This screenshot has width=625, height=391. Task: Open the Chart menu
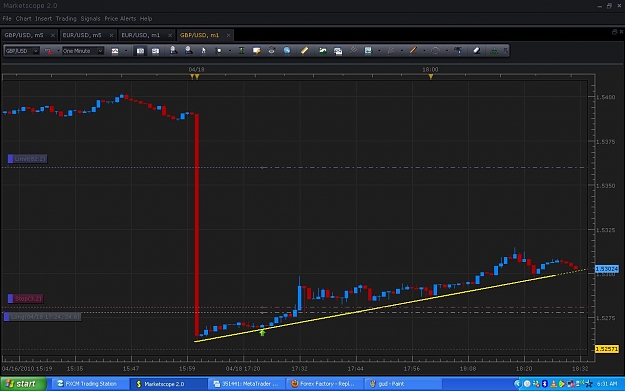(x=24, y=19)
